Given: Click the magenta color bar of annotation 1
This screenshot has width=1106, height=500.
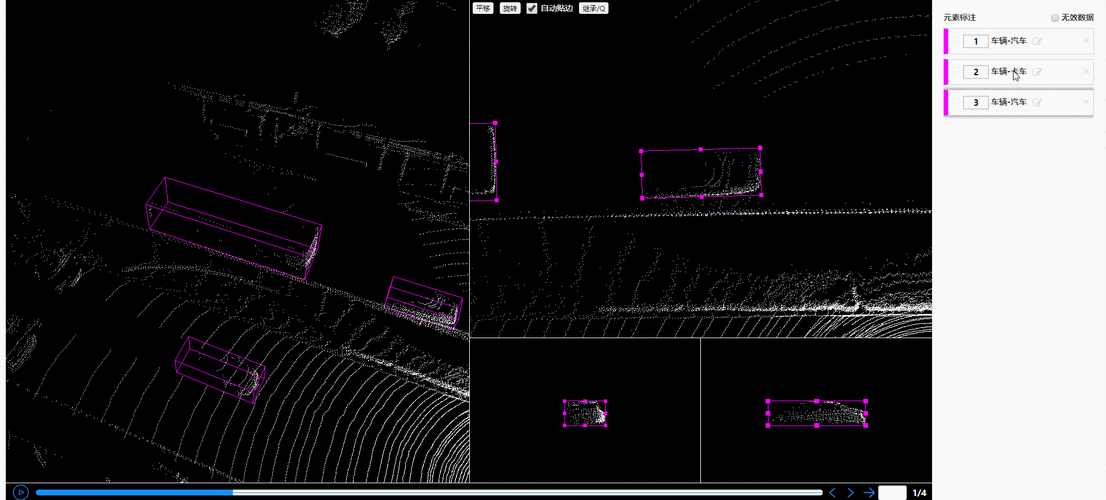Looking at the screenshot, I should pos(946,42).
